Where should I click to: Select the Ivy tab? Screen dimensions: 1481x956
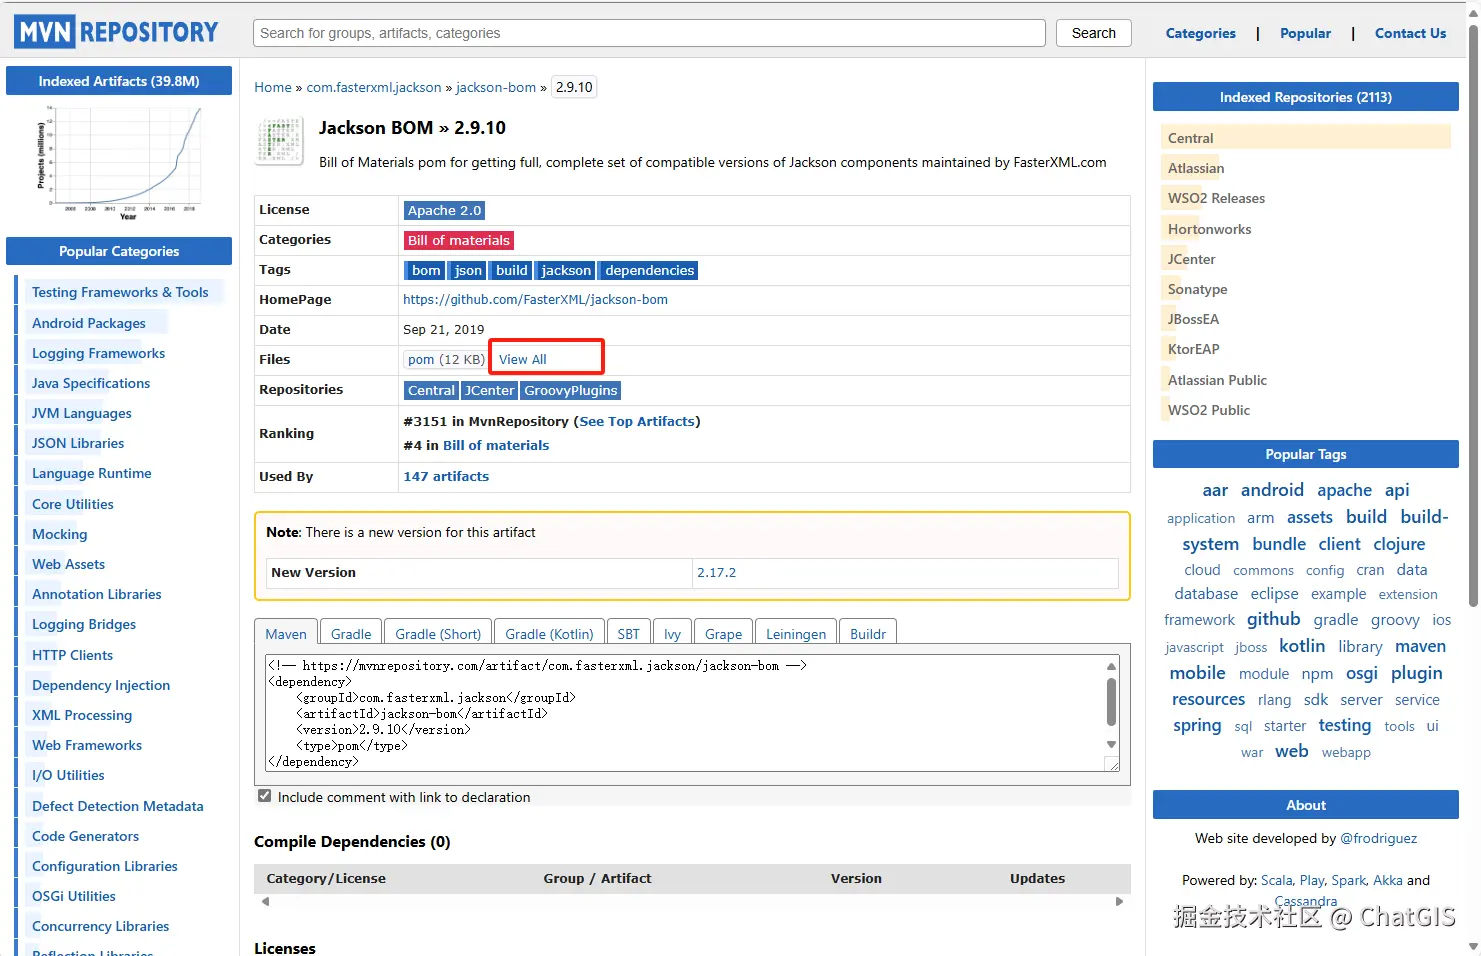[672, 633]
